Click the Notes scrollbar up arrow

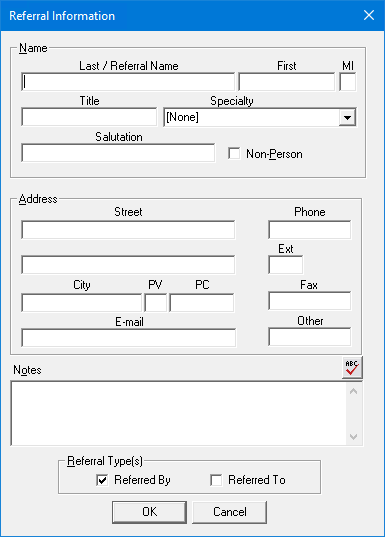click(x=353, y=391)
